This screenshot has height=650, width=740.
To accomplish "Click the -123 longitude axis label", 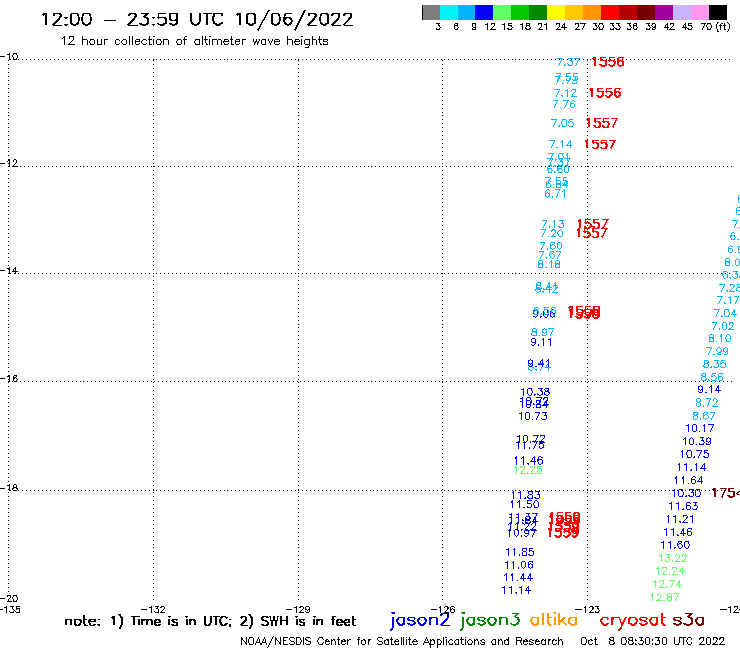I will [x=588, y=609].
